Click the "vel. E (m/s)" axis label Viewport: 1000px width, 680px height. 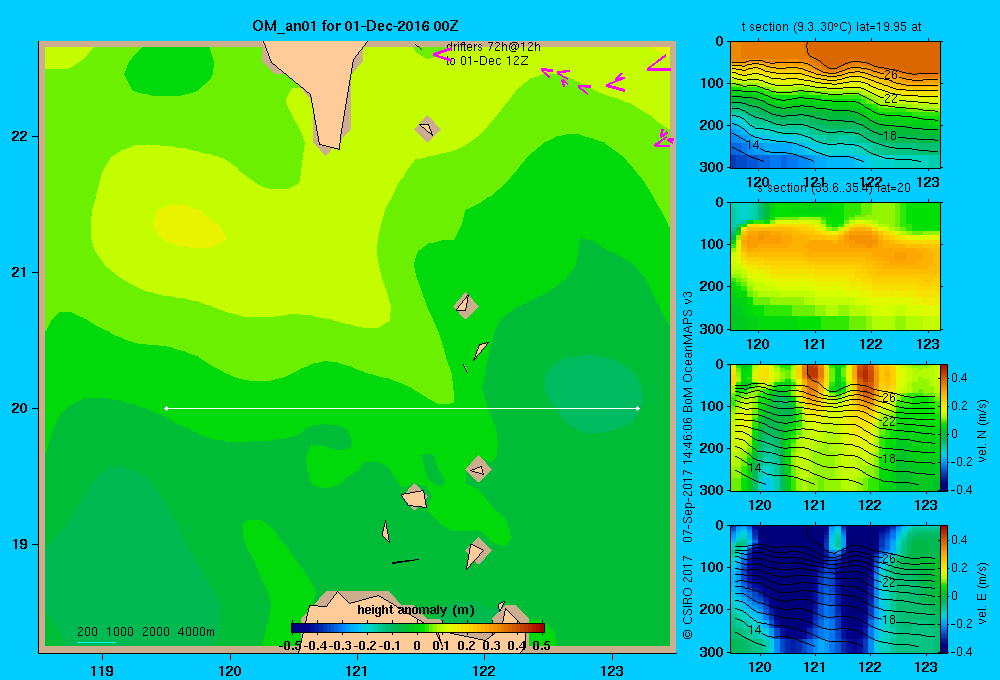(982, 593)
